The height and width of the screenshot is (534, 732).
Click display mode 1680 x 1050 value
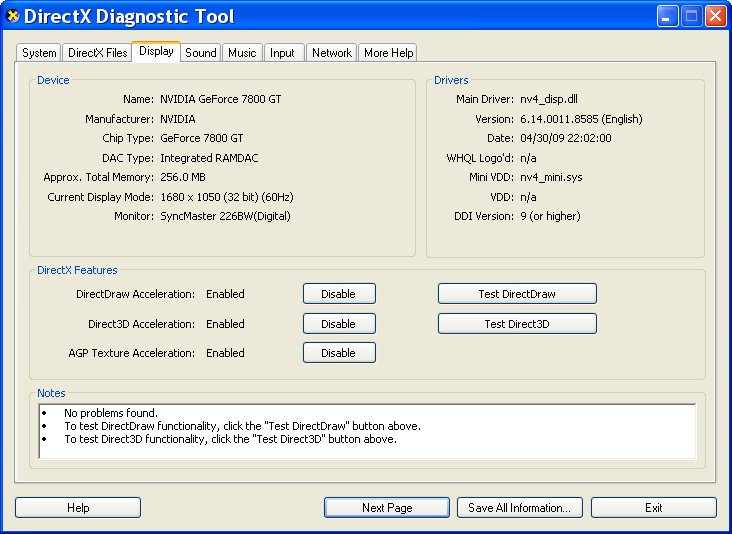click(226, 197)
